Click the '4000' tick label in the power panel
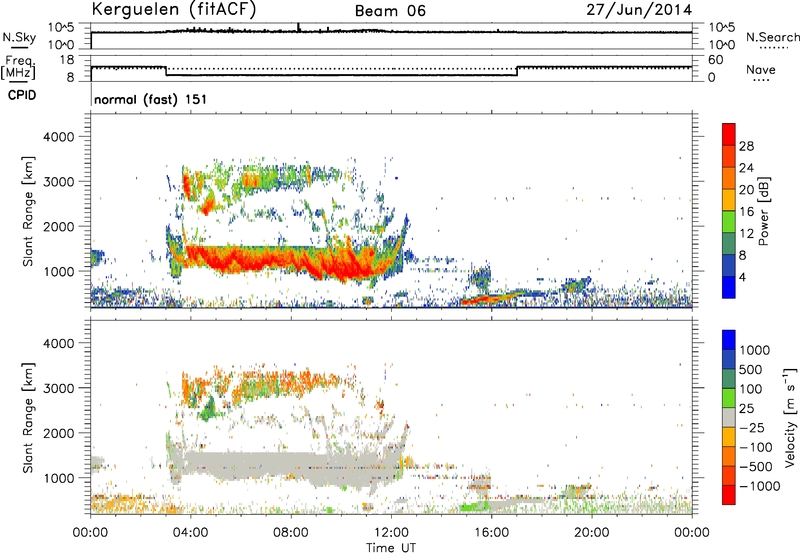 click(58, 137)
